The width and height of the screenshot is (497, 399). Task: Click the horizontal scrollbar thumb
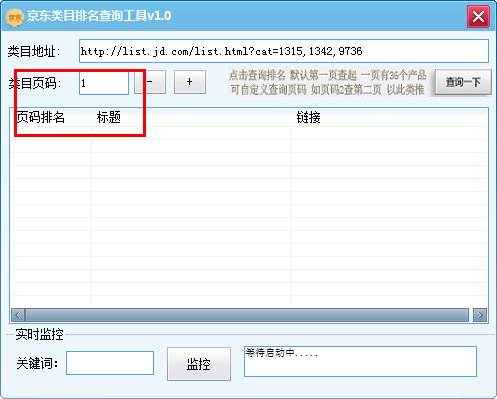point(247,315)
